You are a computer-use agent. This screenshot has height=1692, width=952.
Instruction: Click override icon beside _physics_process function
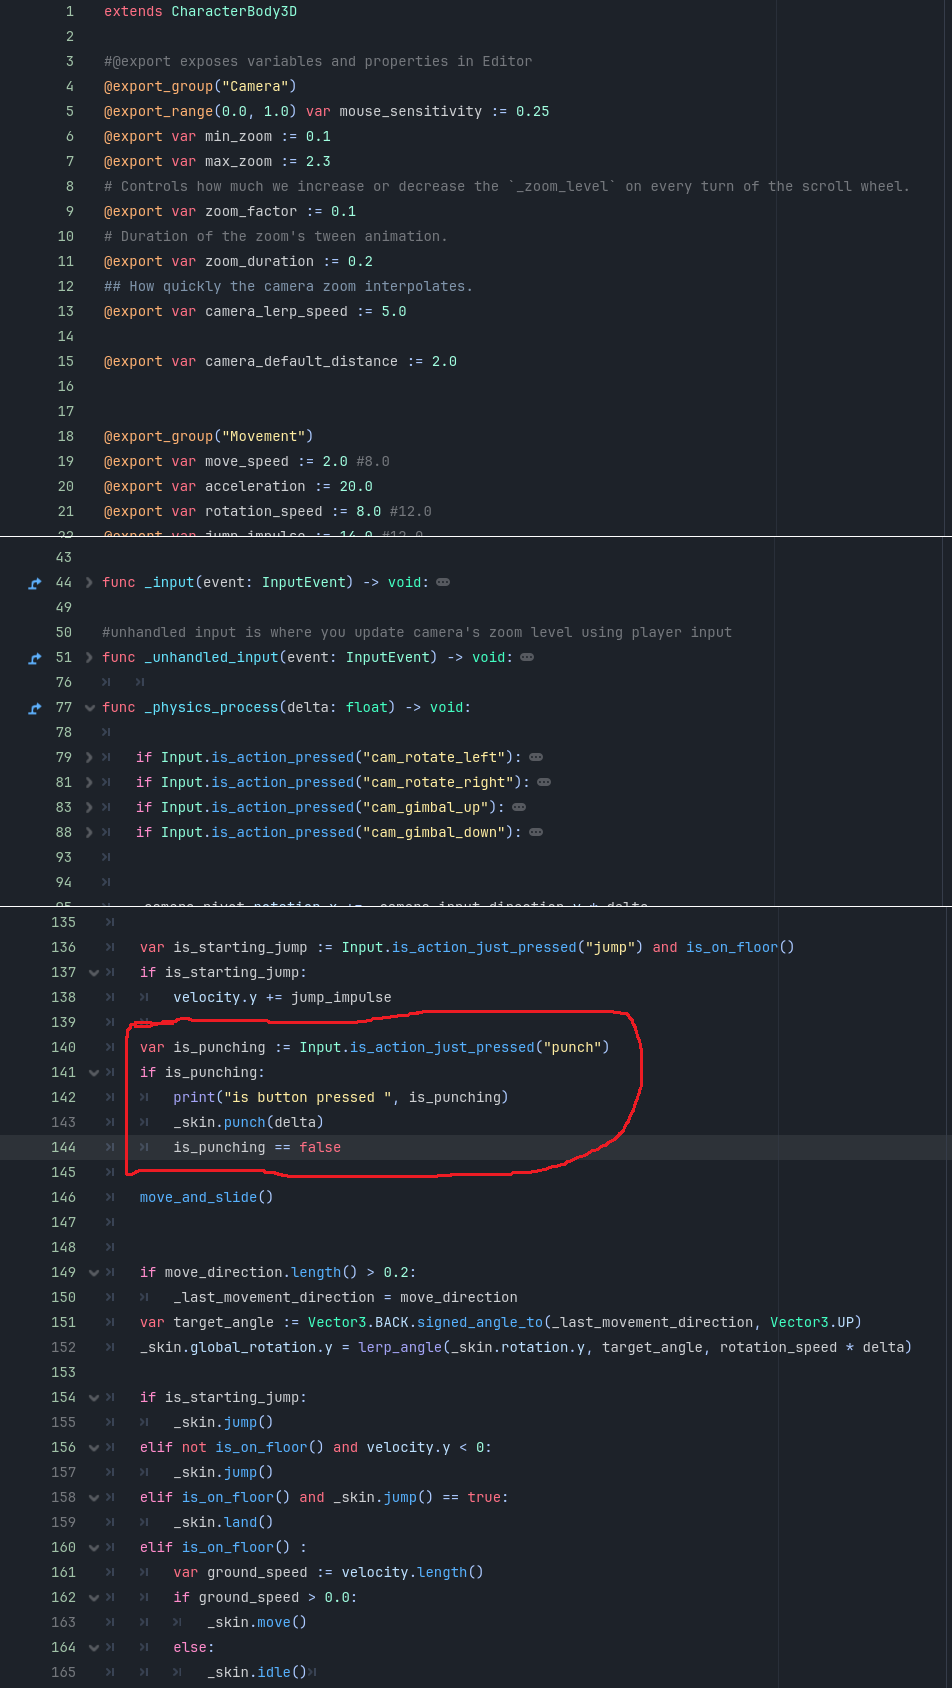pyautogui.click(x=35, y=708)
